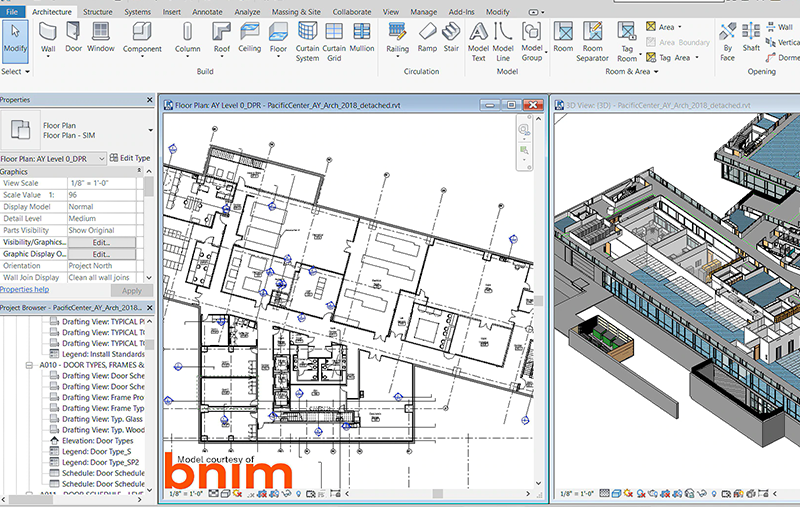
Task: Select the Window tool
Action: coord(101,38)
